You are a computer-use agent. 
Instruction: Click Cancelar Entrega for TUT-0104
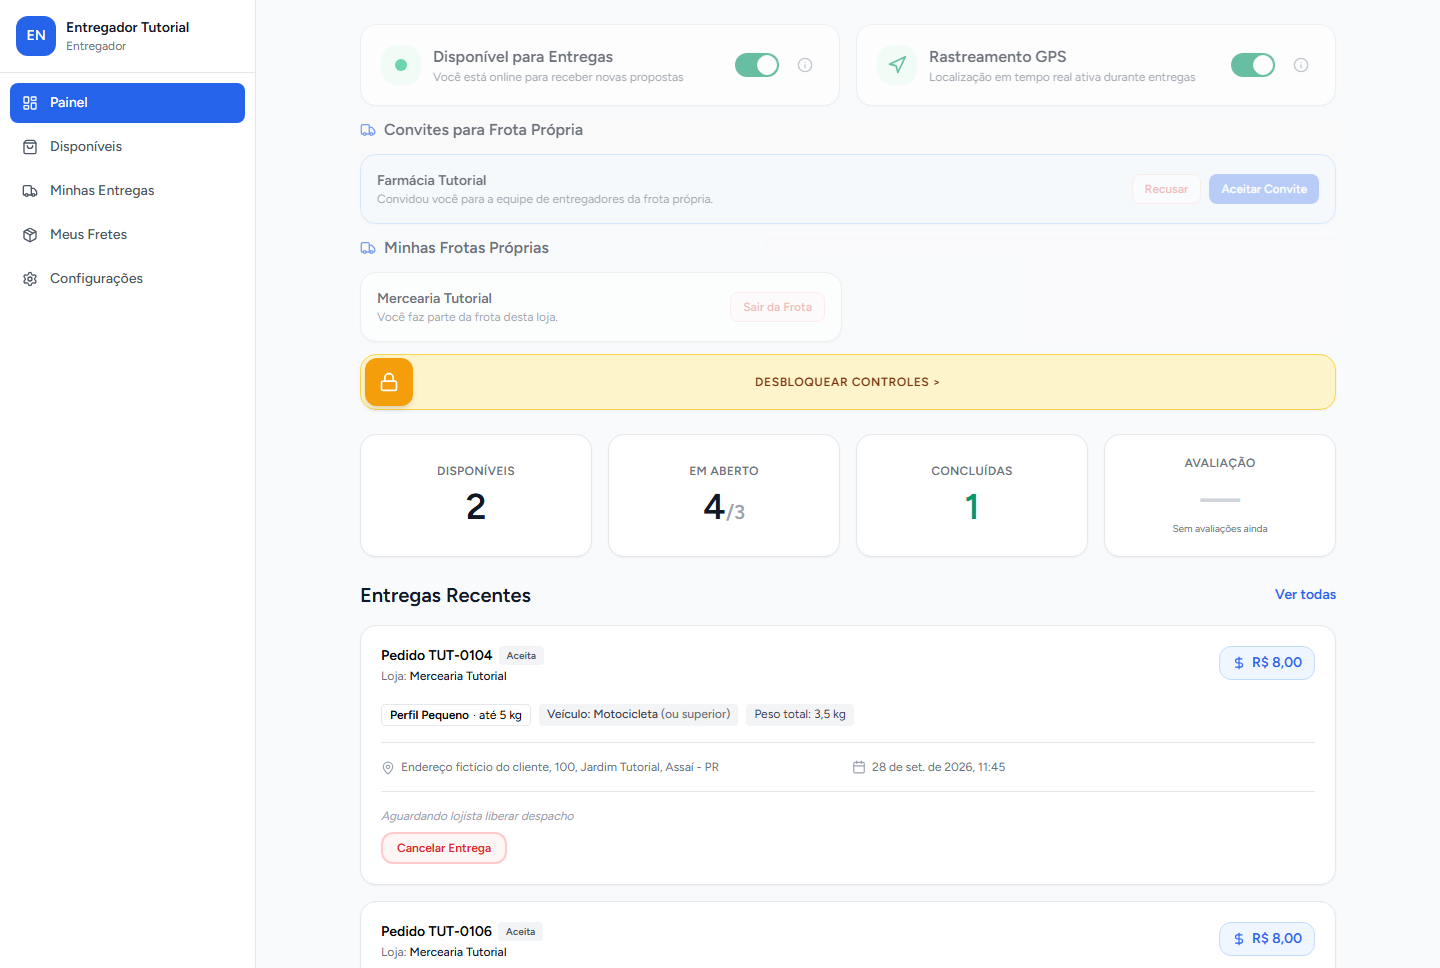tap(444, 848)
